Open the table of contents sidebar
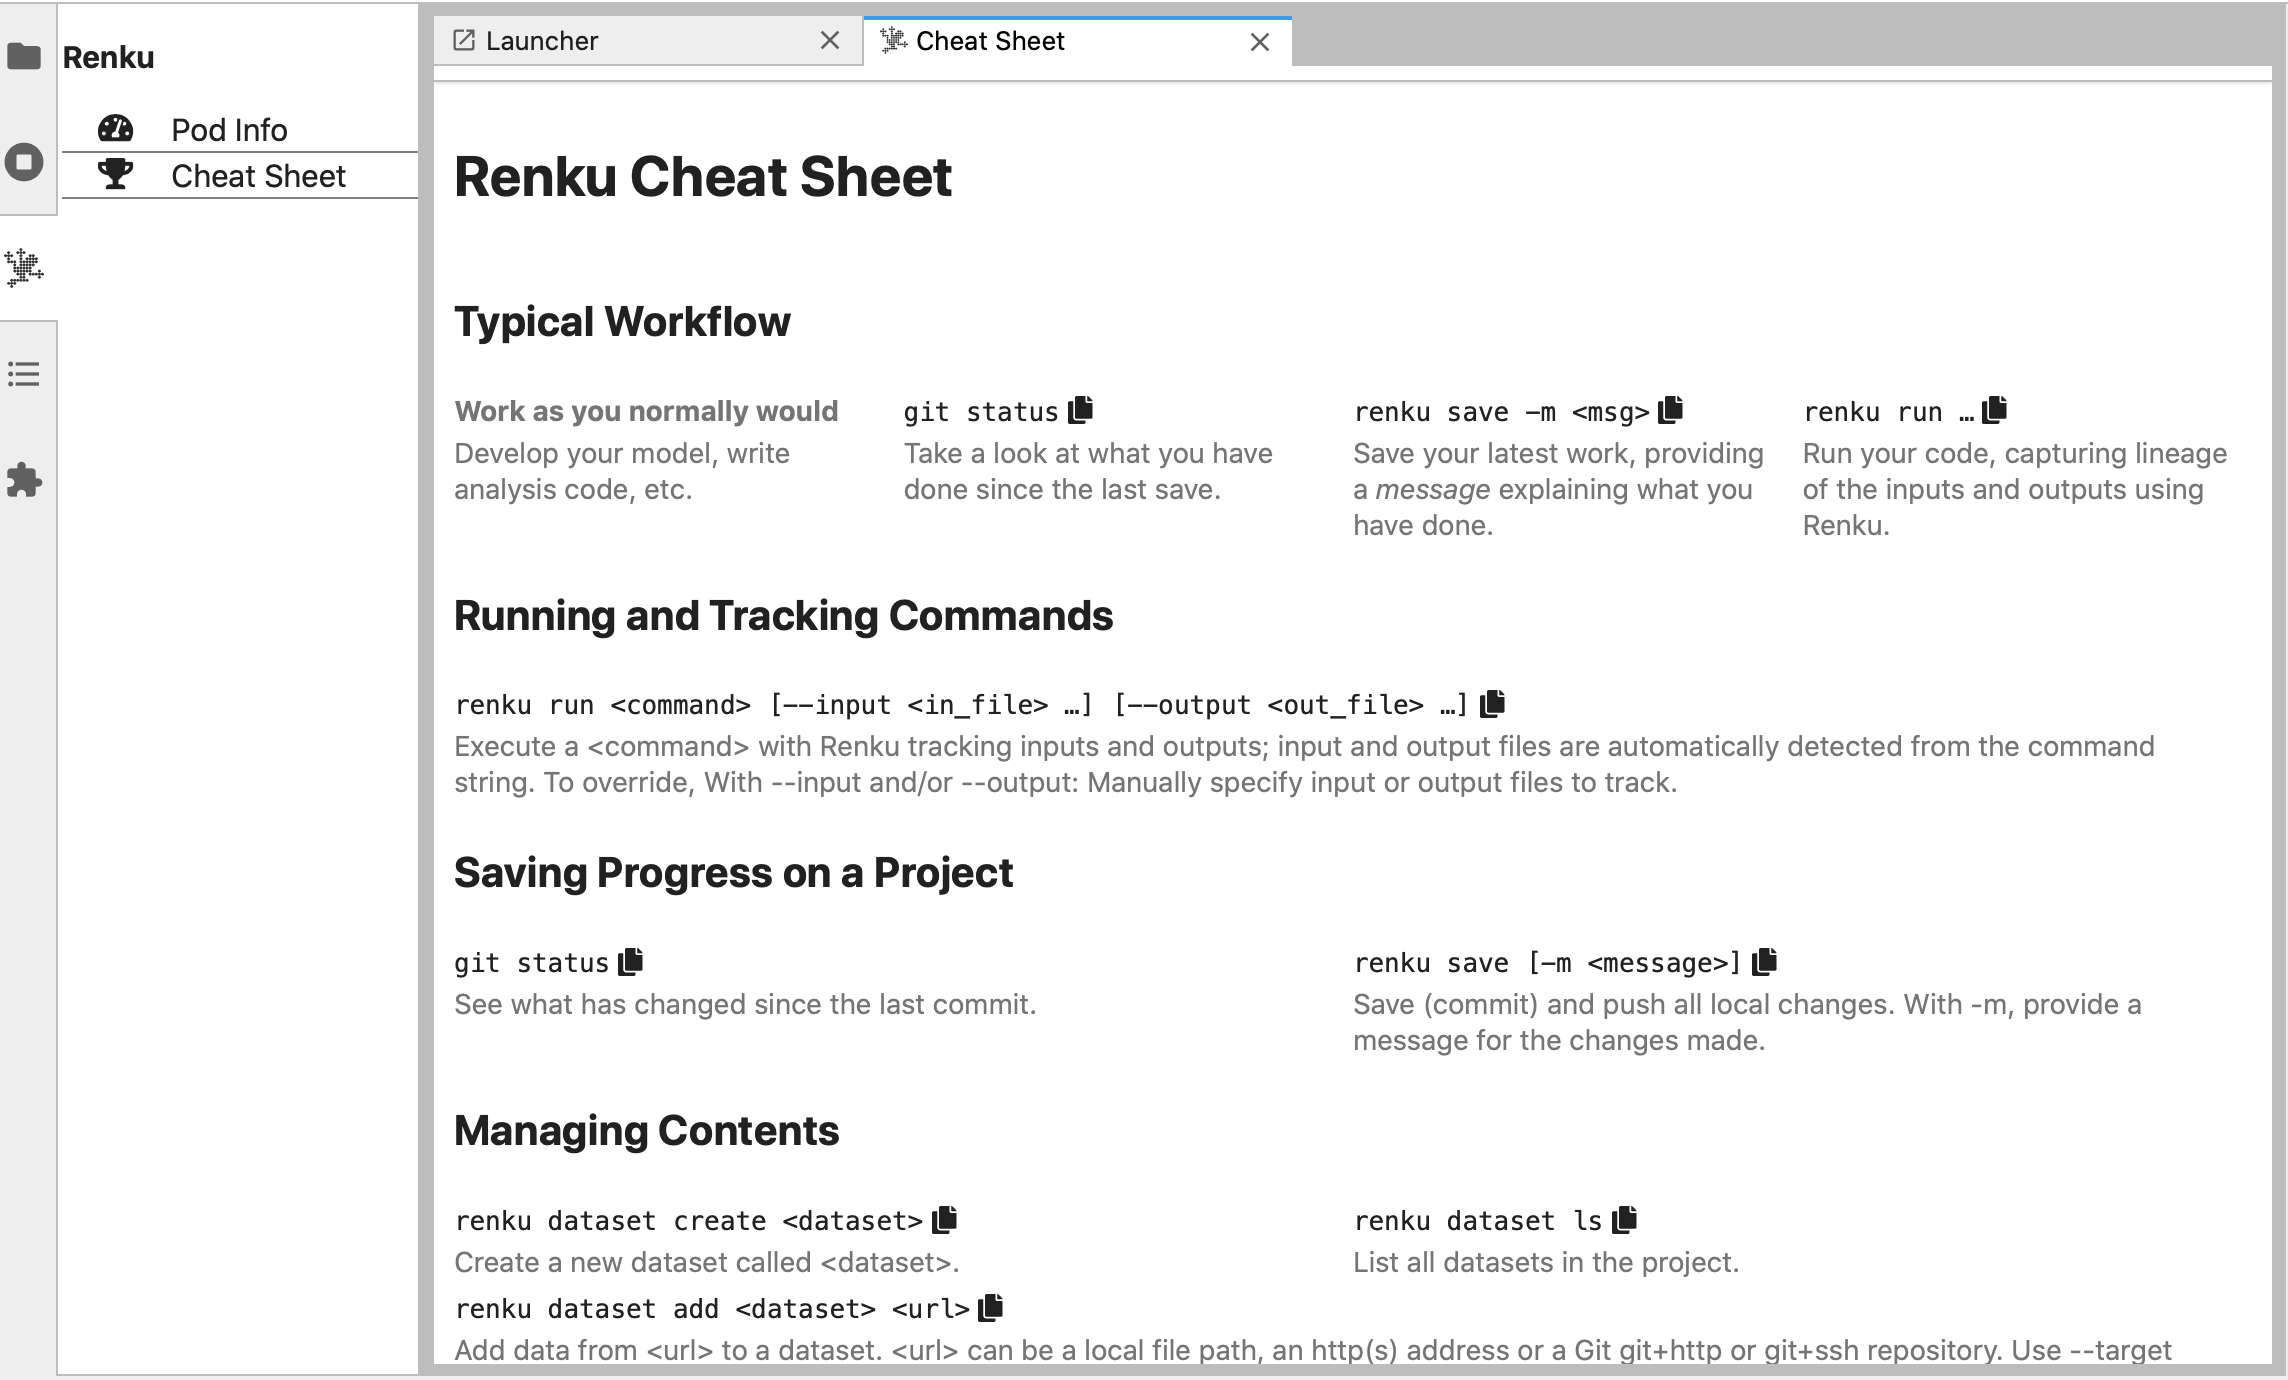 coord(22,374)
